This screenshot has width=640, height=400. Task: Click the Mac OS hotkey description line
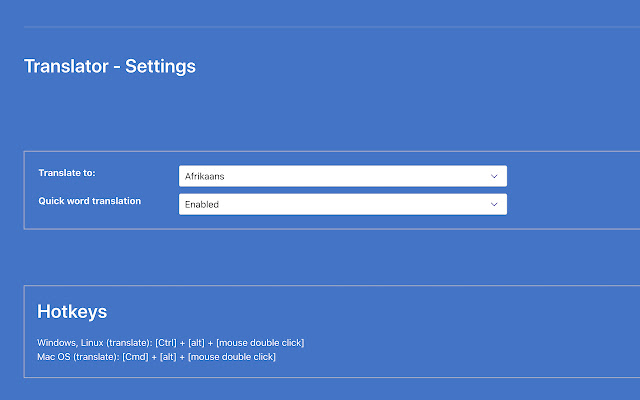point(156,357)
